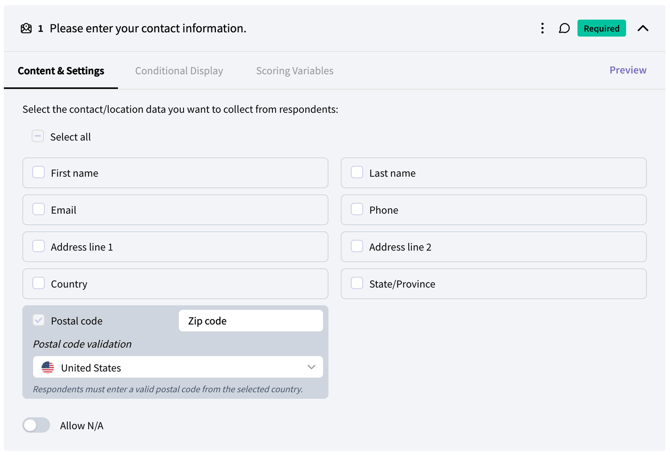Viewport: 670px width, 455px height.
Task: Click the Zip code label input field
Action: [250, 321]
